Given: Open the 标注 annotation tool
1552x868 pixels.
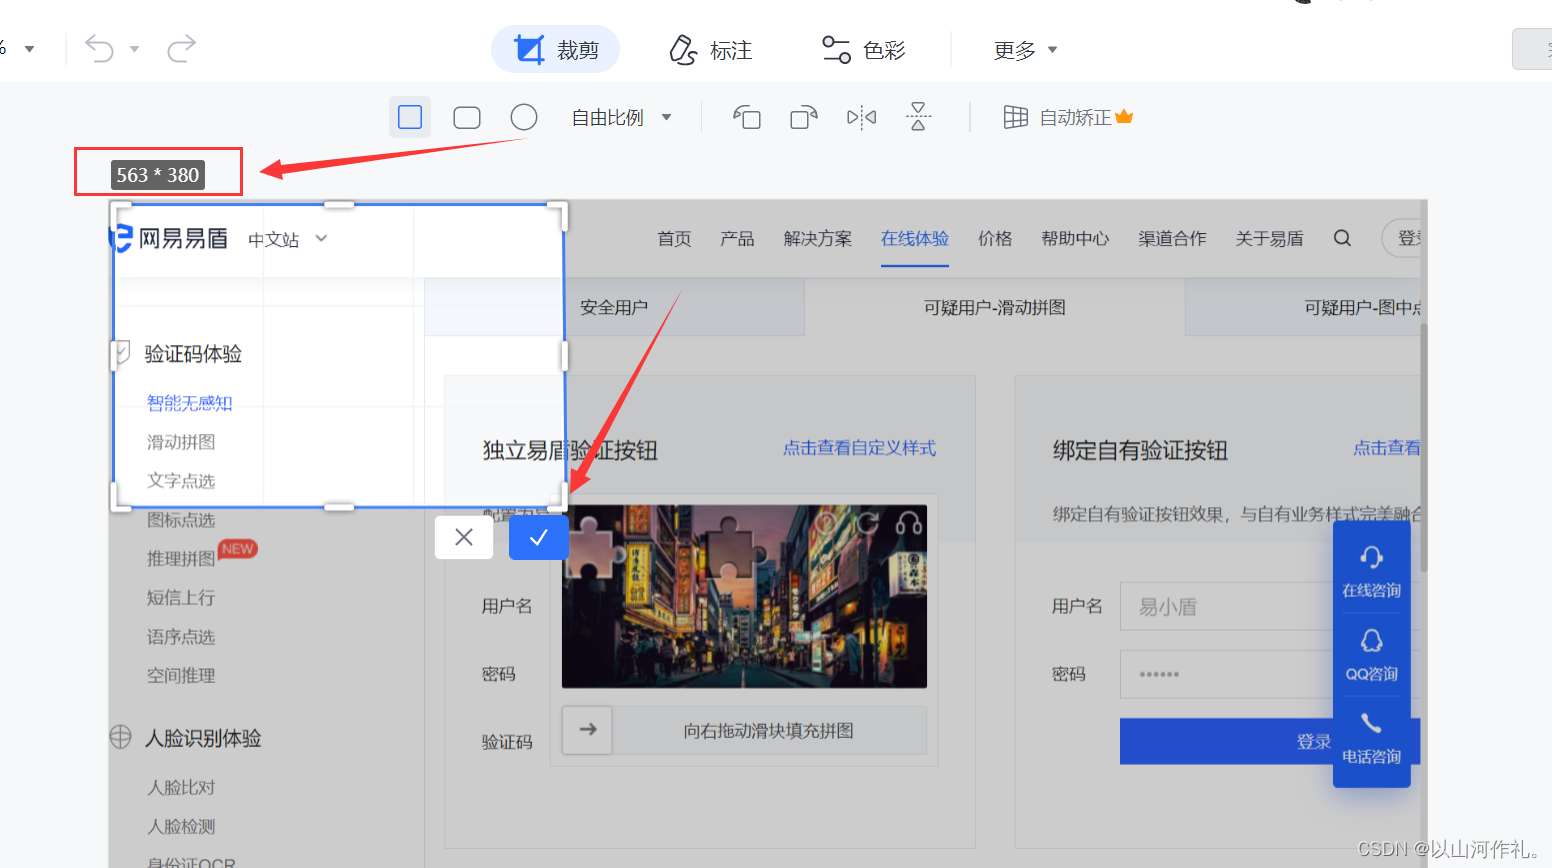Looking at the screenshot, I should [710, 50].
